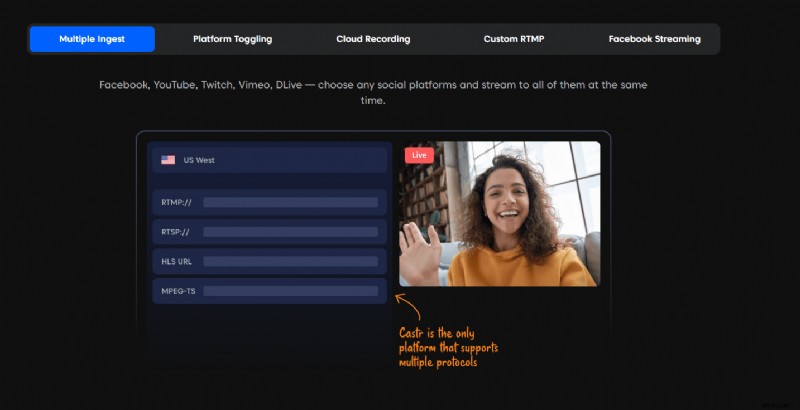Image resolution: width=800 pixels, height=410 pixels.
Task: Click the 'Castr is the only platform' note
Action: click(x=448, y=348)
